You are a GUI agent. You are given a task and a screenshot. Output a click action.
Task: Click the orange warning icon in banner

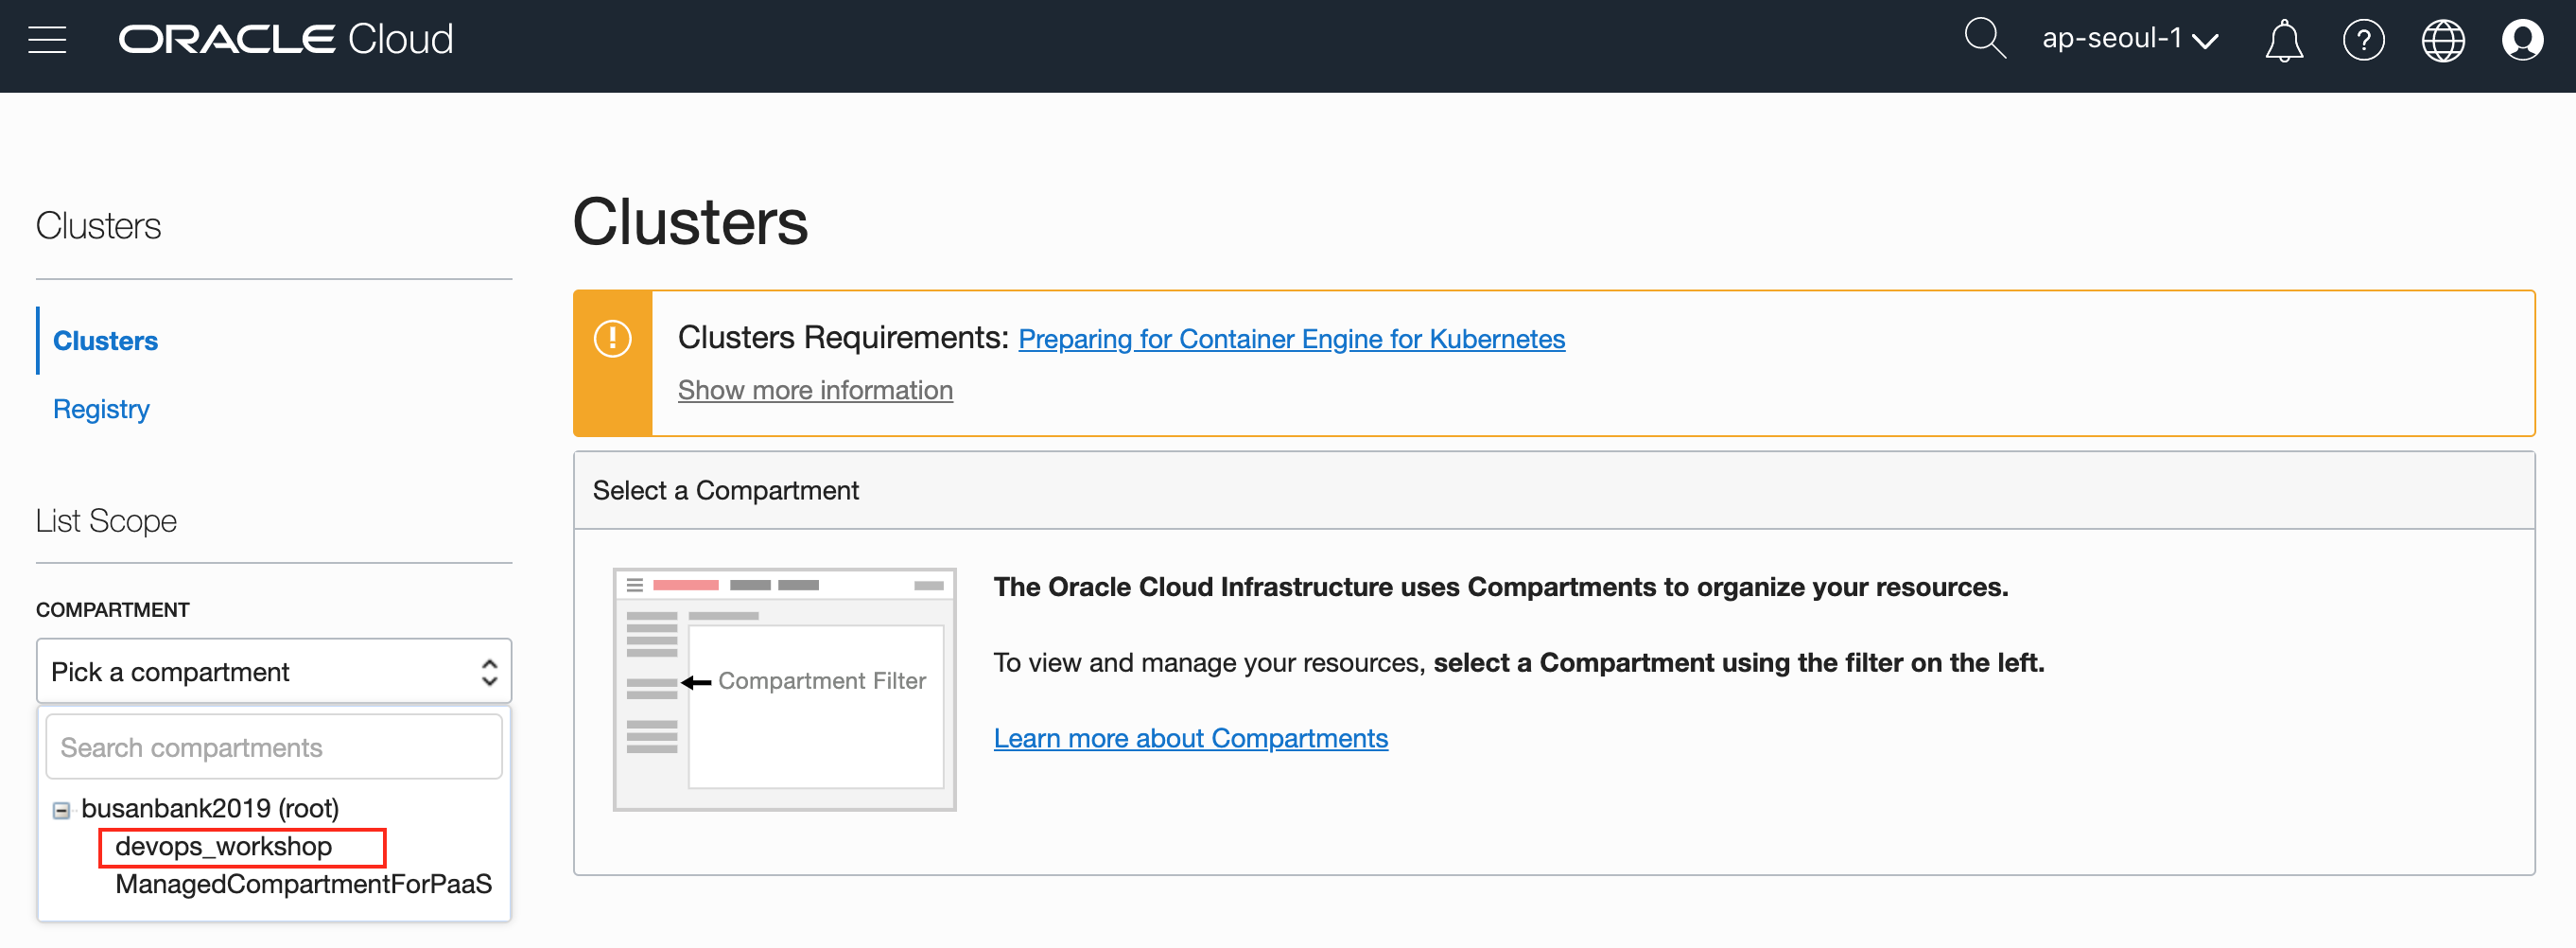click(x=612, y=339)
